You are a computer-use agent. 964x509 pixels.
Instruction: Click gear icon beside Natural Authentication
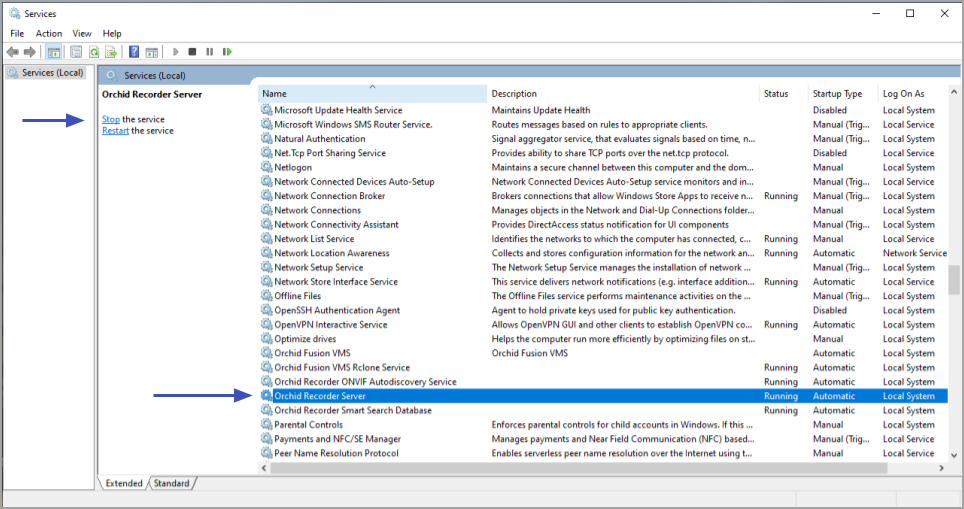click(x=266, y=138)
